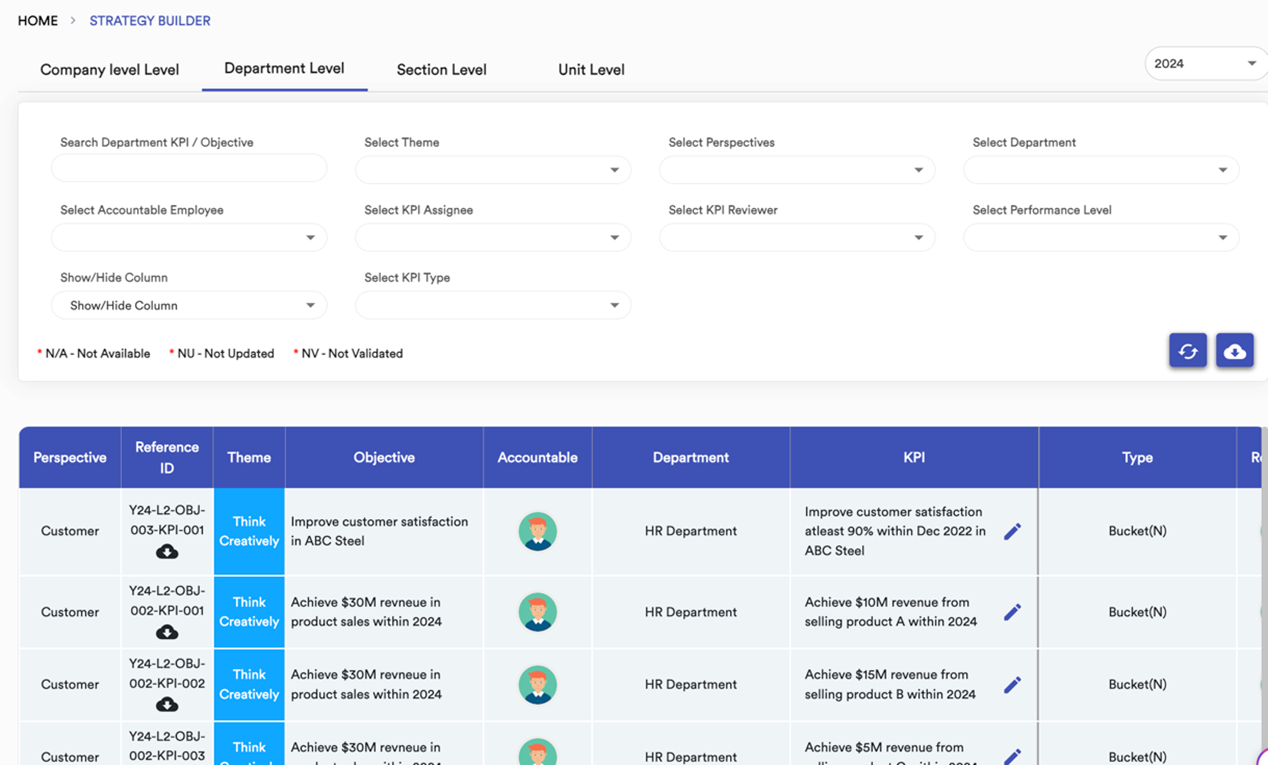
Task: Click the refresh data icon
Action: [x=1188, y=350]
